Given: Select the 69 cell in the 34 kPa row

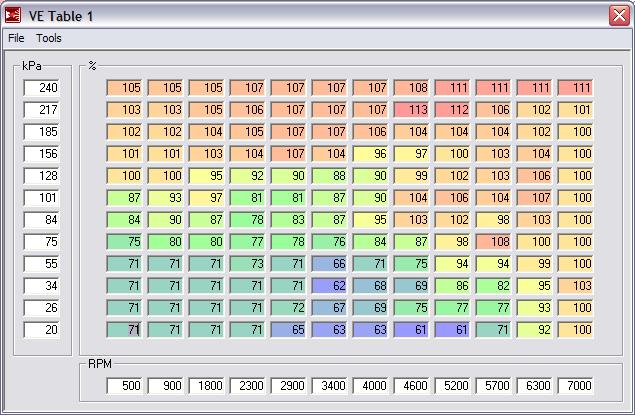Looking at the screenshot, I should (x=411, y=286).
